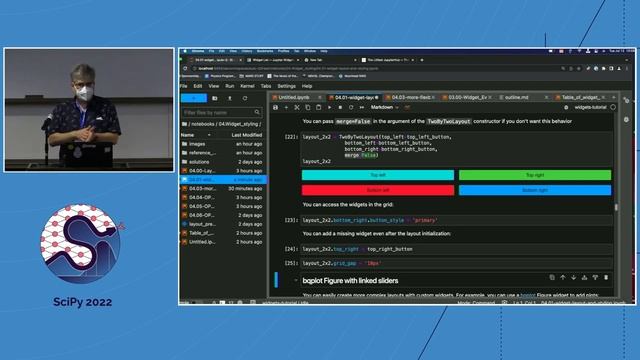The width and height of the screenshot is (640, 360).
Task: Open the File menu in JupyterLab
Action: [x=184, y=86]
